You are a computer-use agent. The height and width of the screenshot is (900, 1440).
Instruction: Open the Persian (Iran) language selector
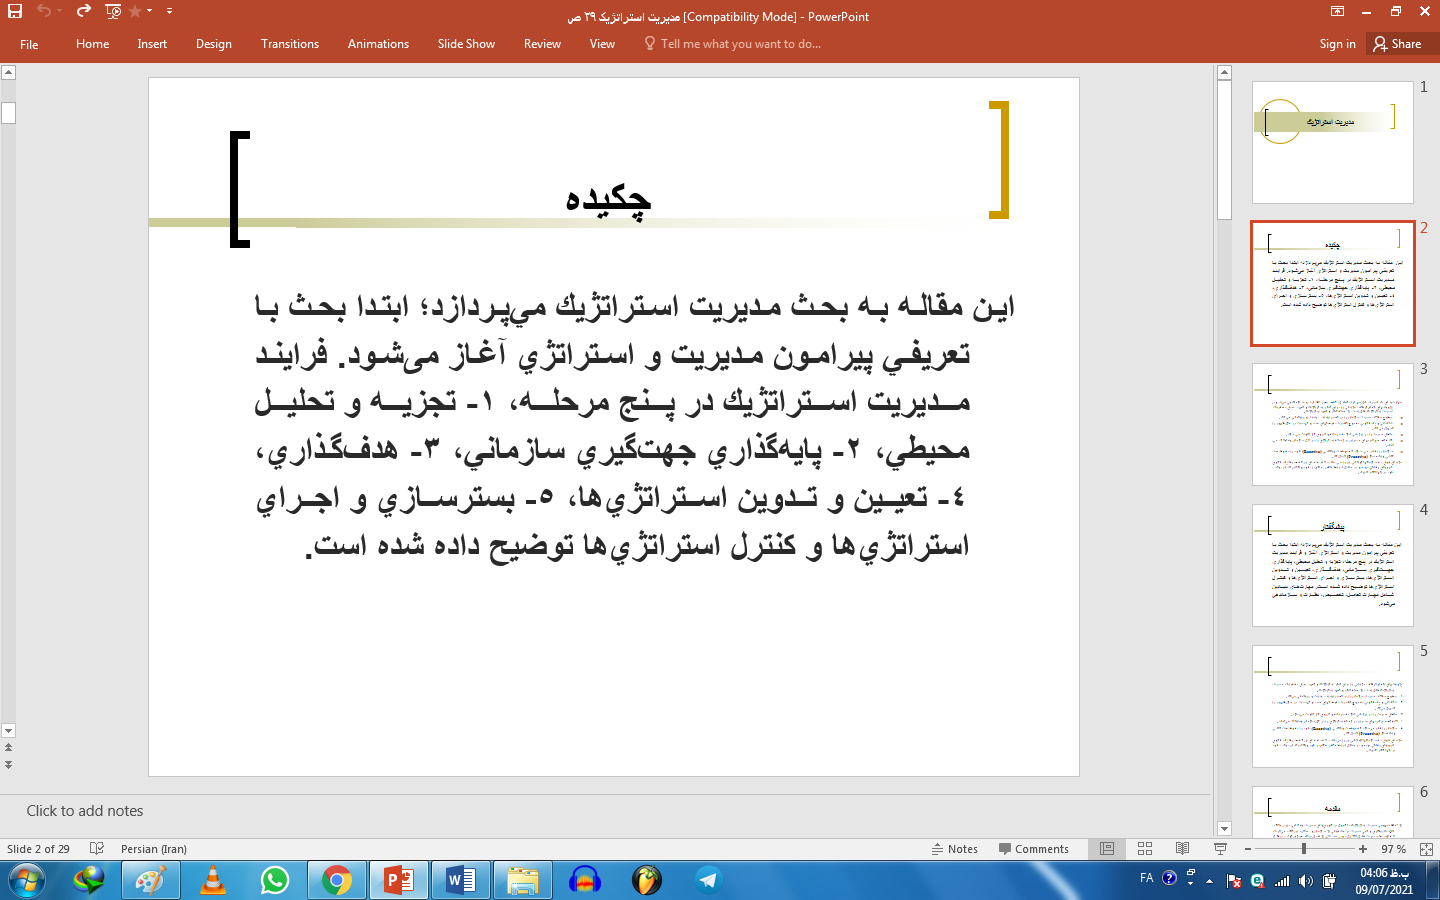[x=152, y=849]
